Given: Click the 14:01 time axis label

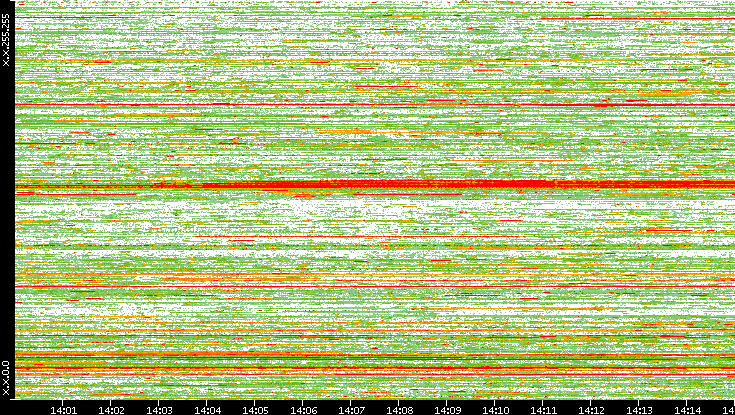Looking at the screenshot, I should pos(63,410).
